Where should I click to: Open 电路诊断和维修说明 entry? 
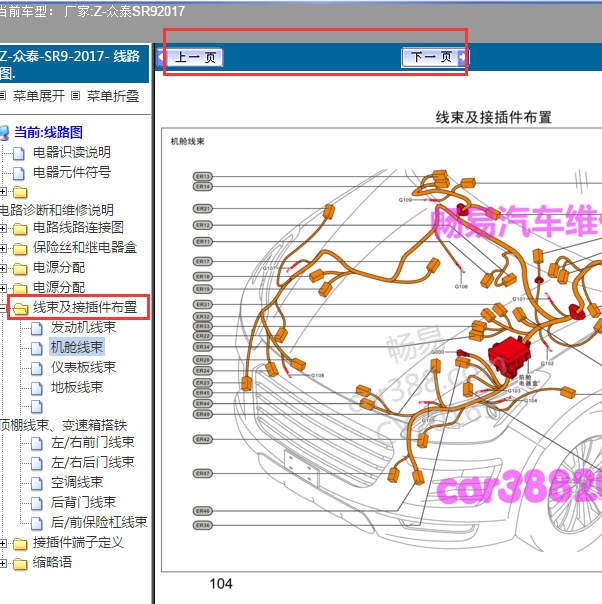[x=57, y=210]
